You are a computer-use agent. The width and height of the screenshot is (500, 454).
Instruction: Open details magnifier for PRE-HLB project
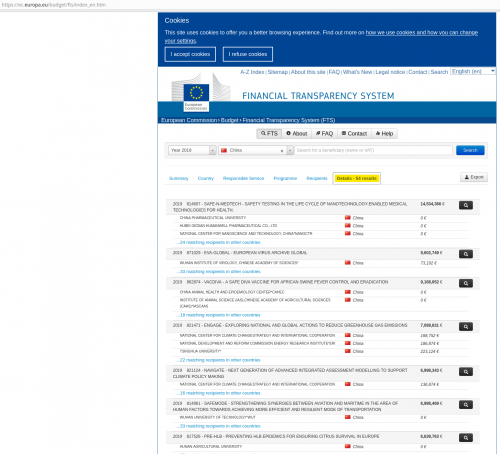[466, 438]
